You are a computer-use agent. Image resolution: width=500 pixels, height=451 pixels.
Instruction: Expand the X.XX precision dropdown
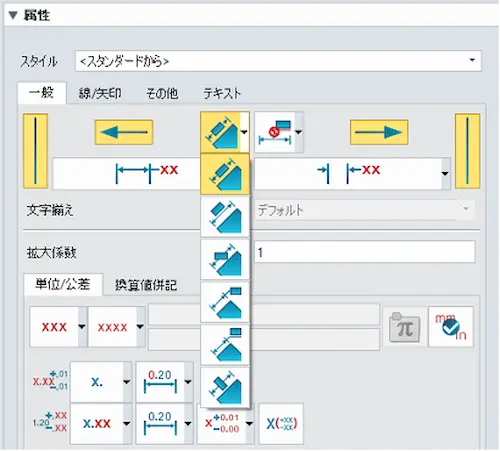[127, 424]
